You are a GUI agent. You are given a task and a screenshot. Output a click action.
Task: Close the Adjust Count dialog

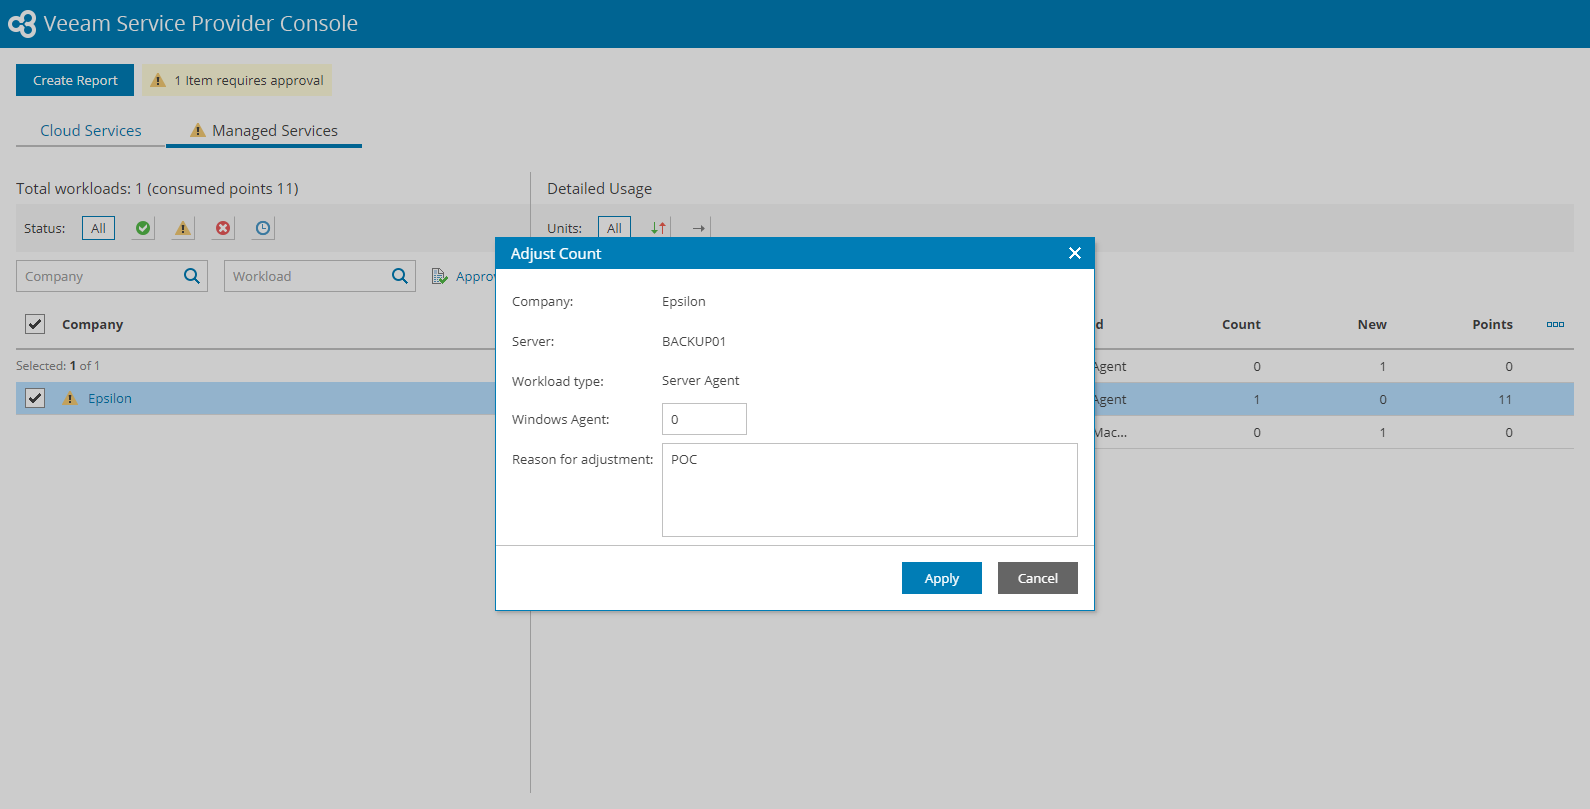point(1075,253)
